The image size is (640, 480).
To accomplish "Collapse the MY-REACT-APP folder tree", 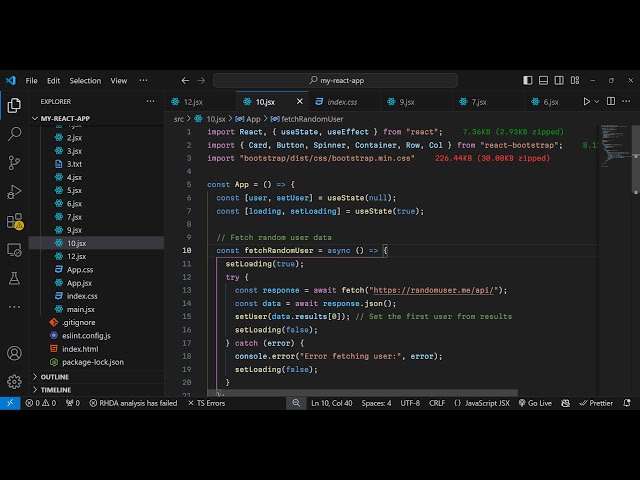I will point(65,118).
